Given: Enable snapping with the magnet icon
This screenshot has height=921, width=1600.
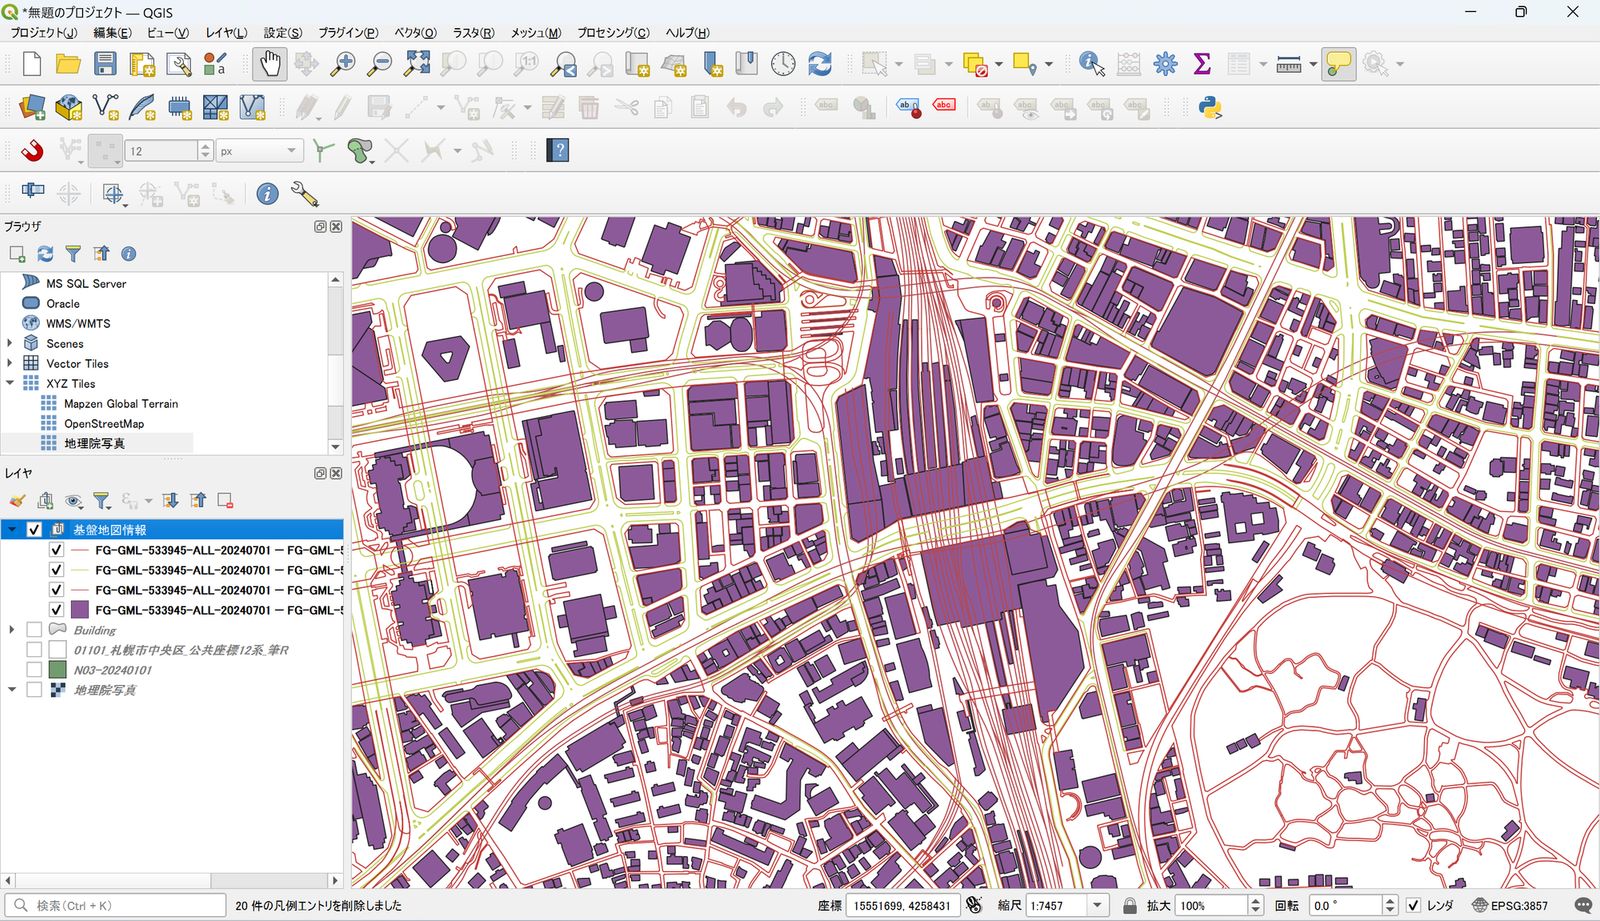Looking at the screenshot, I should tap(32, 151).
